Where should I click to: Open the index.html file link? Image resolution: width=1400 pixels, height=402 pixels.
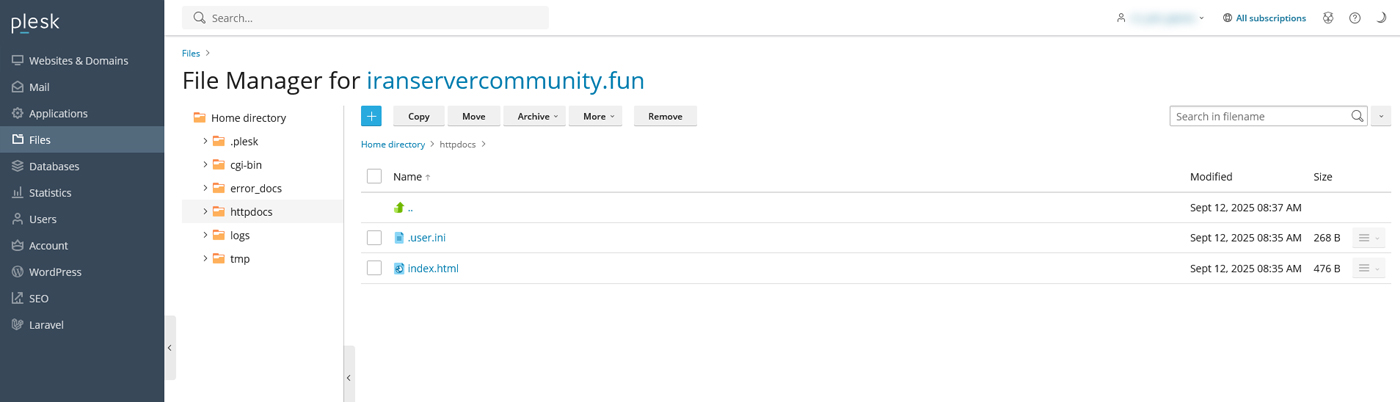click(433, 268)
